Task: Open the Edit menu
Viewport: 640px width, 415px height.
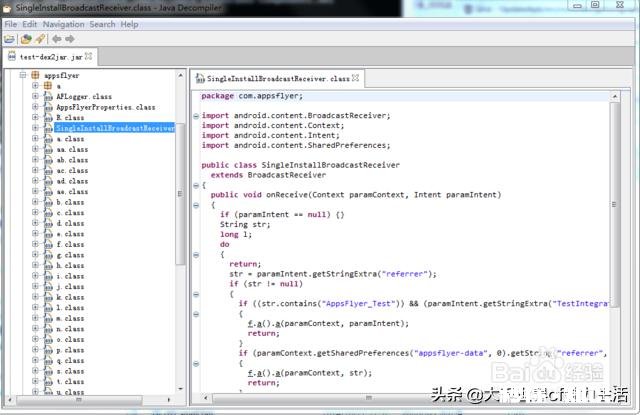Action: click(29, 24)
